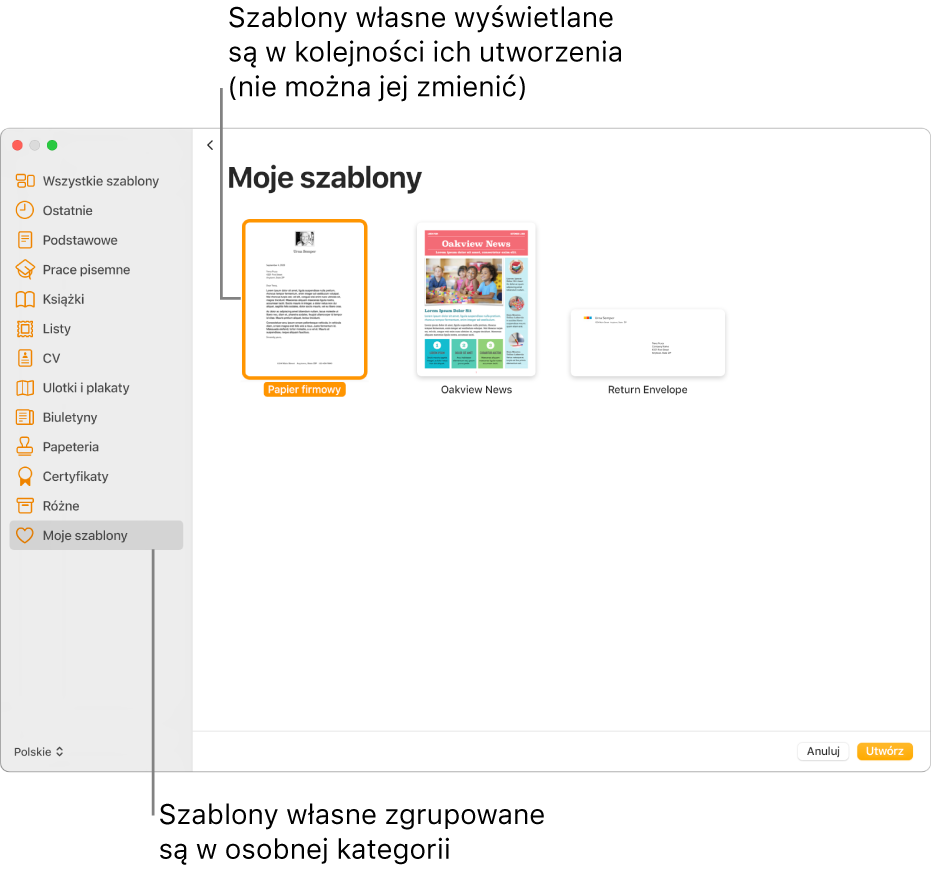The image size is (931, 870).
Task: Click the Ostatnie clock icon
Action: [x=25, y=210]
